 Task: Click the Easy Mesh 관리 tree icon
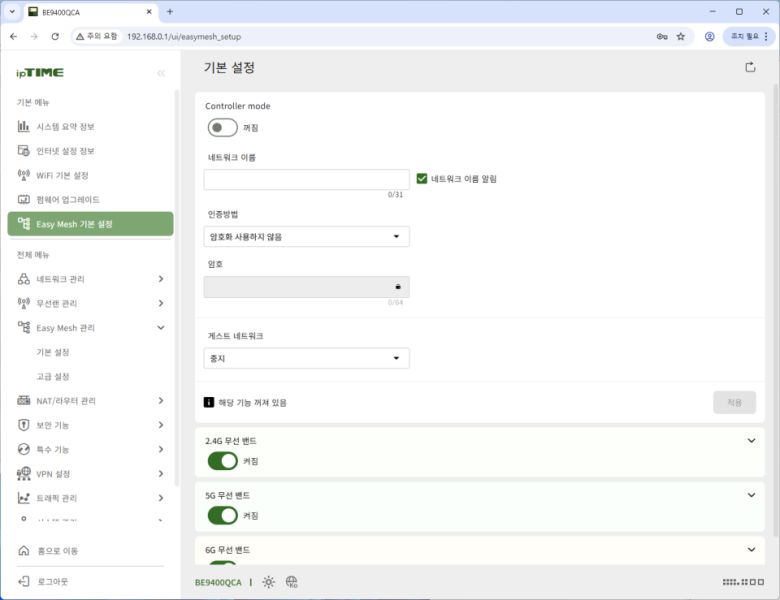coord(23,327)
